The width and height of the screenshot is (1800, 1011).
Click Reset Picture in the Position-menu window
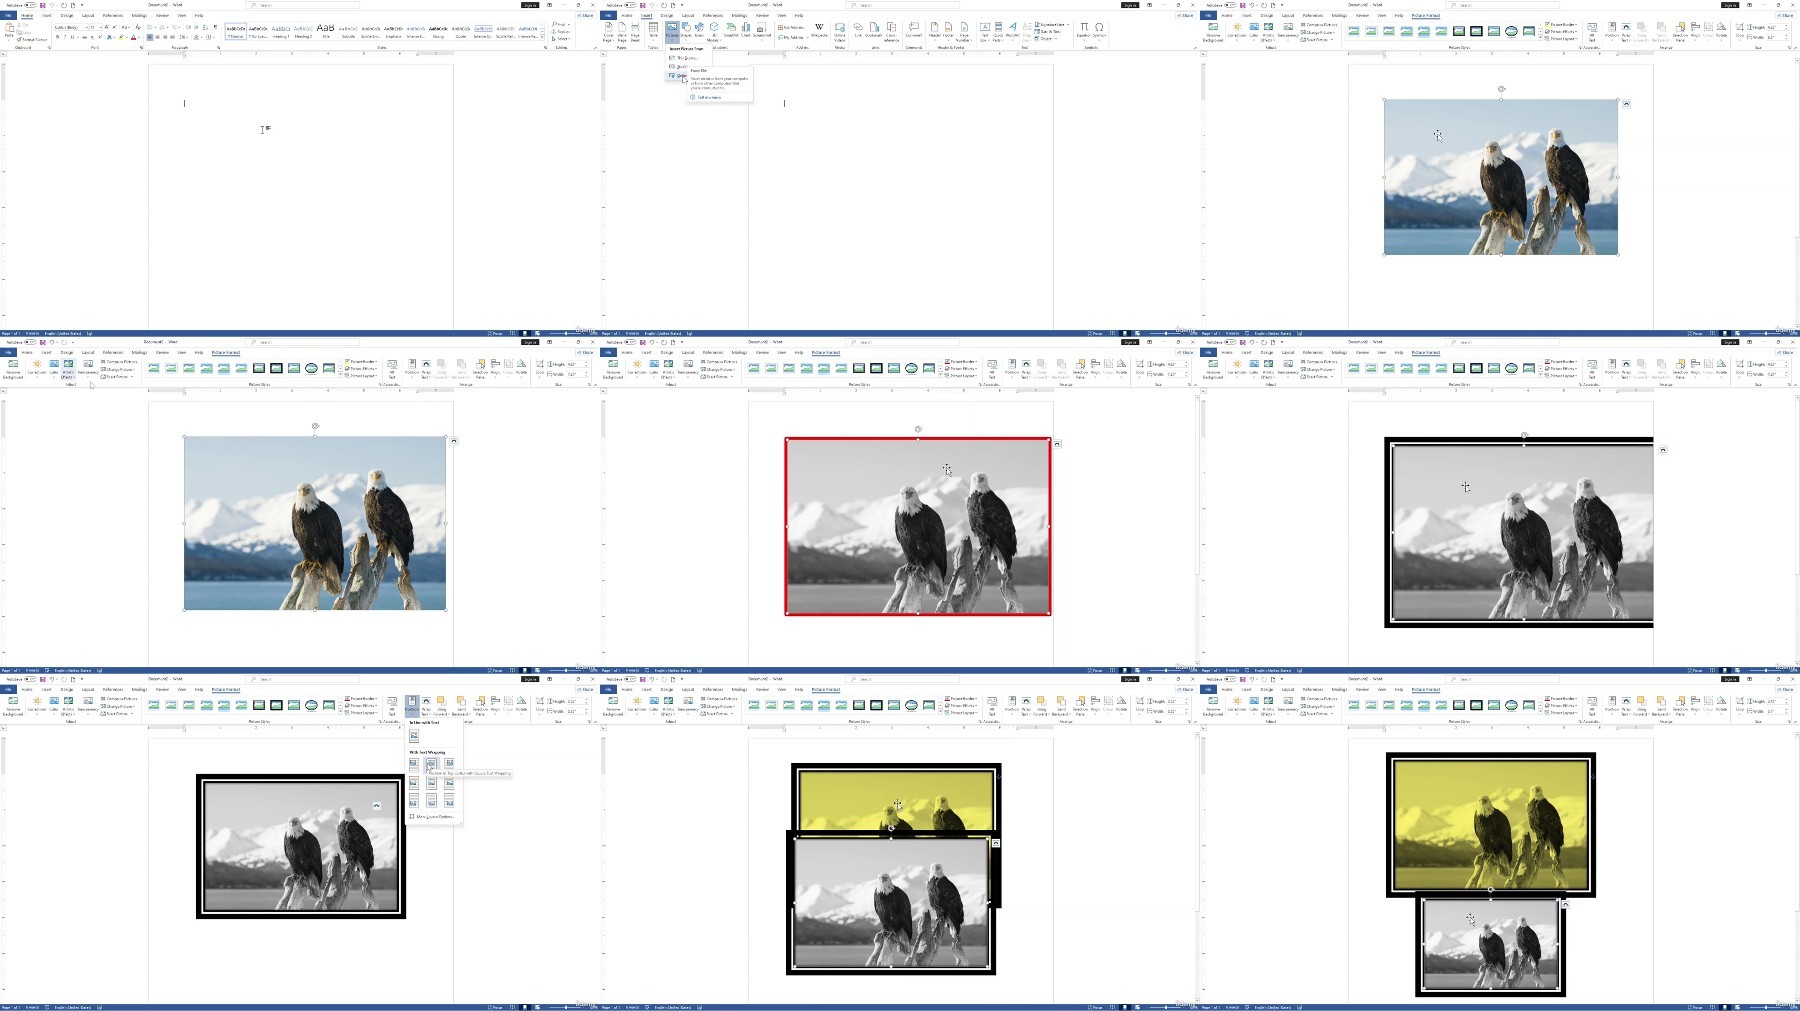(x=117, y=713)
